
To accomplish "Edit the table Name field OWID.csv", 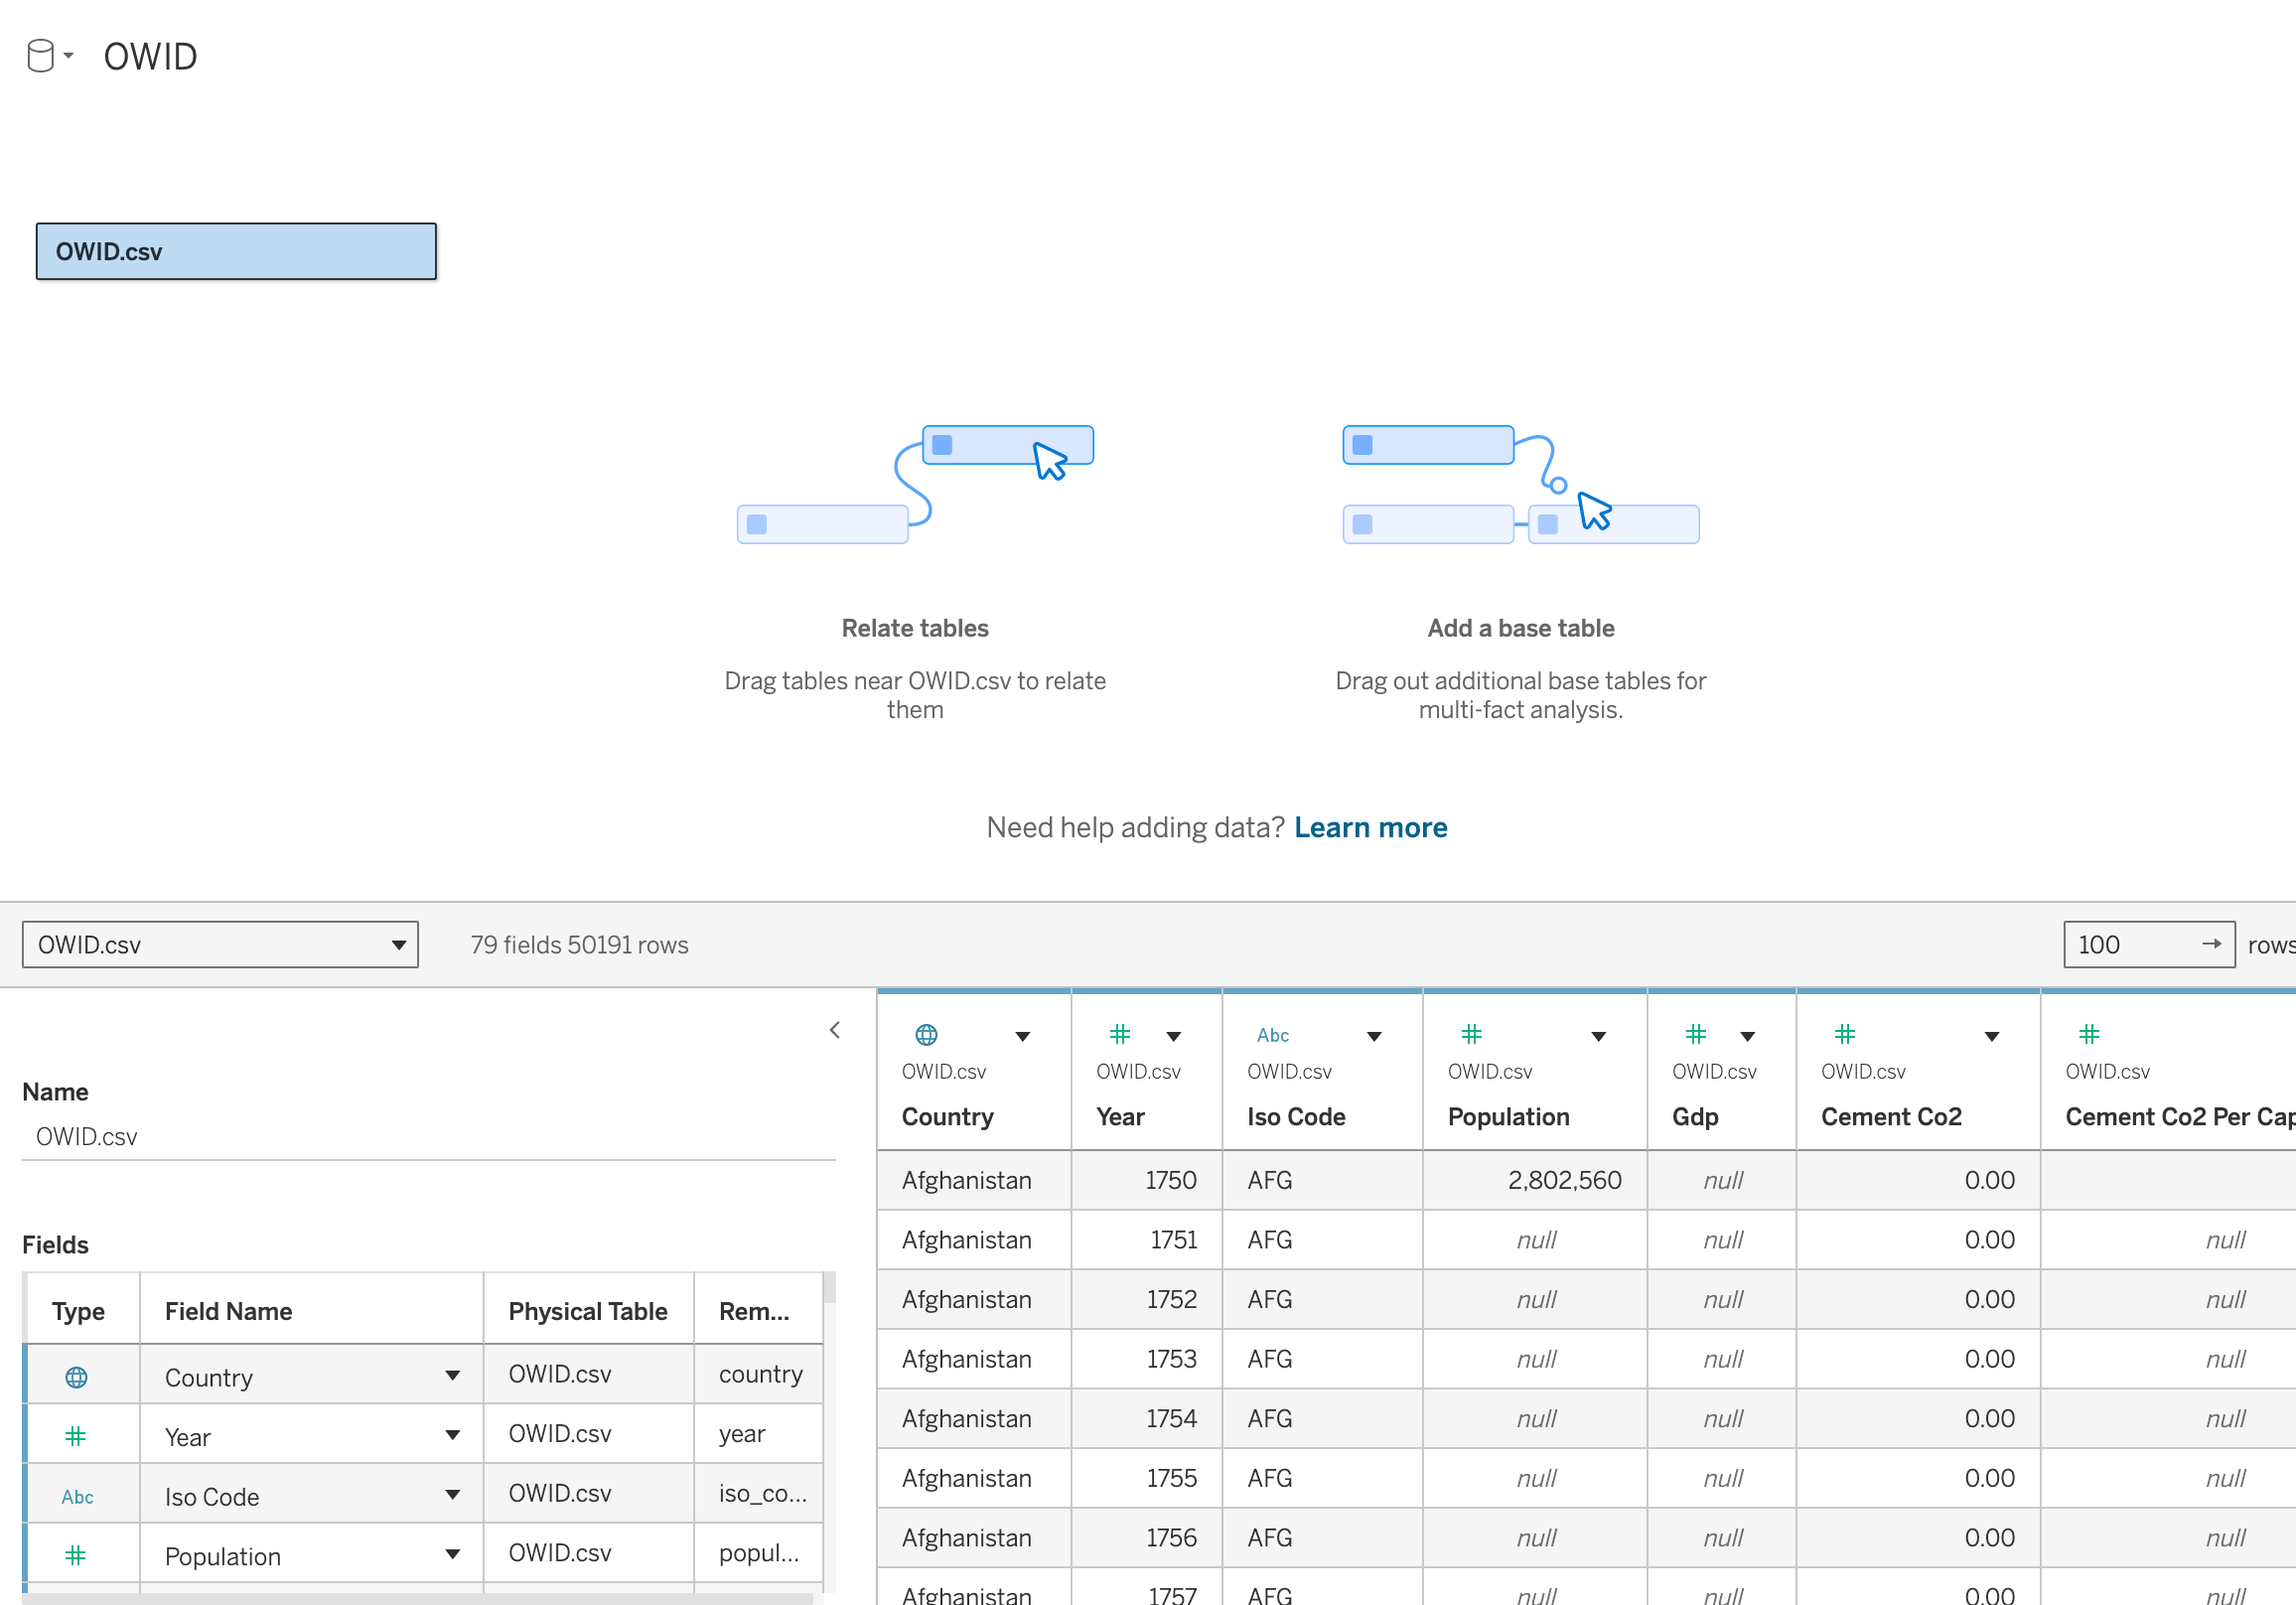I will coord(428,1137).
